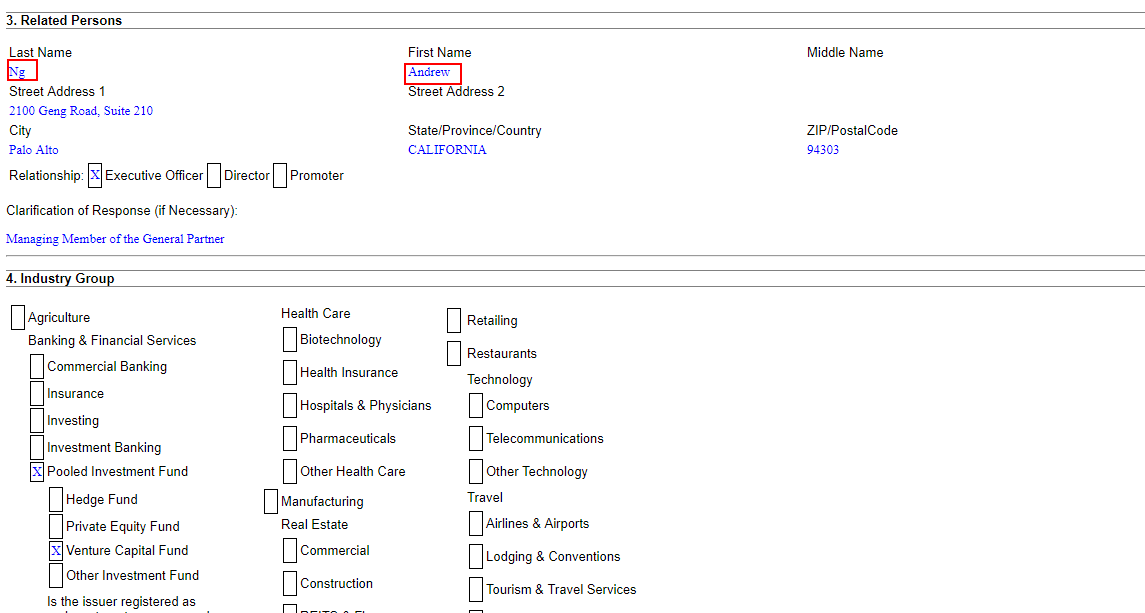Check the Other Technology checkbox
Image resolution: width=1145 pixels, height=613 pixels.
tap(476, 471)
